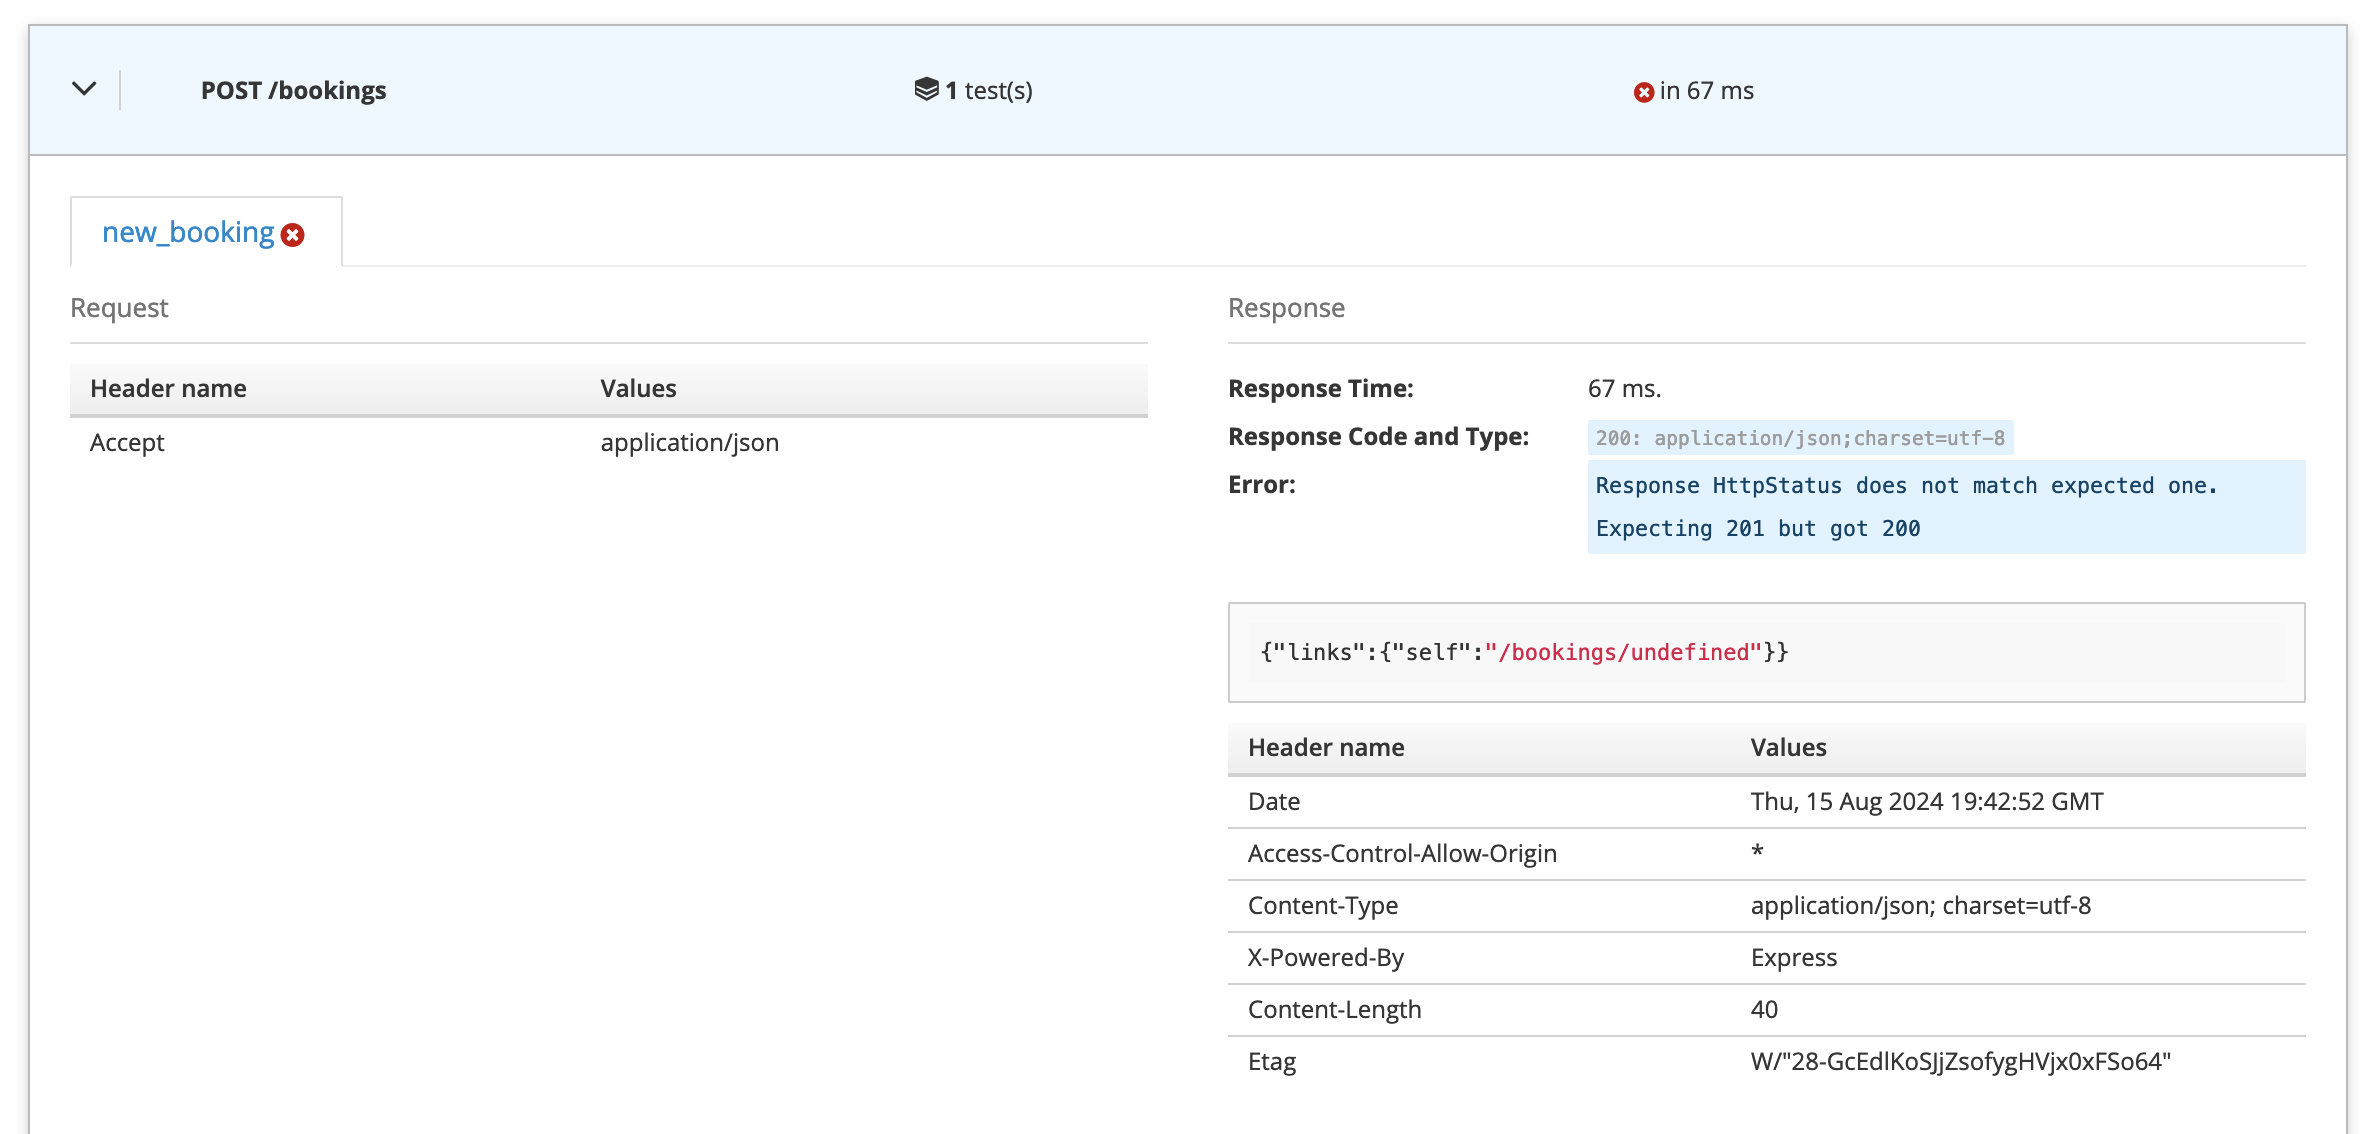
Task: Click the 200 response code badge
Action: (1799, 438)
